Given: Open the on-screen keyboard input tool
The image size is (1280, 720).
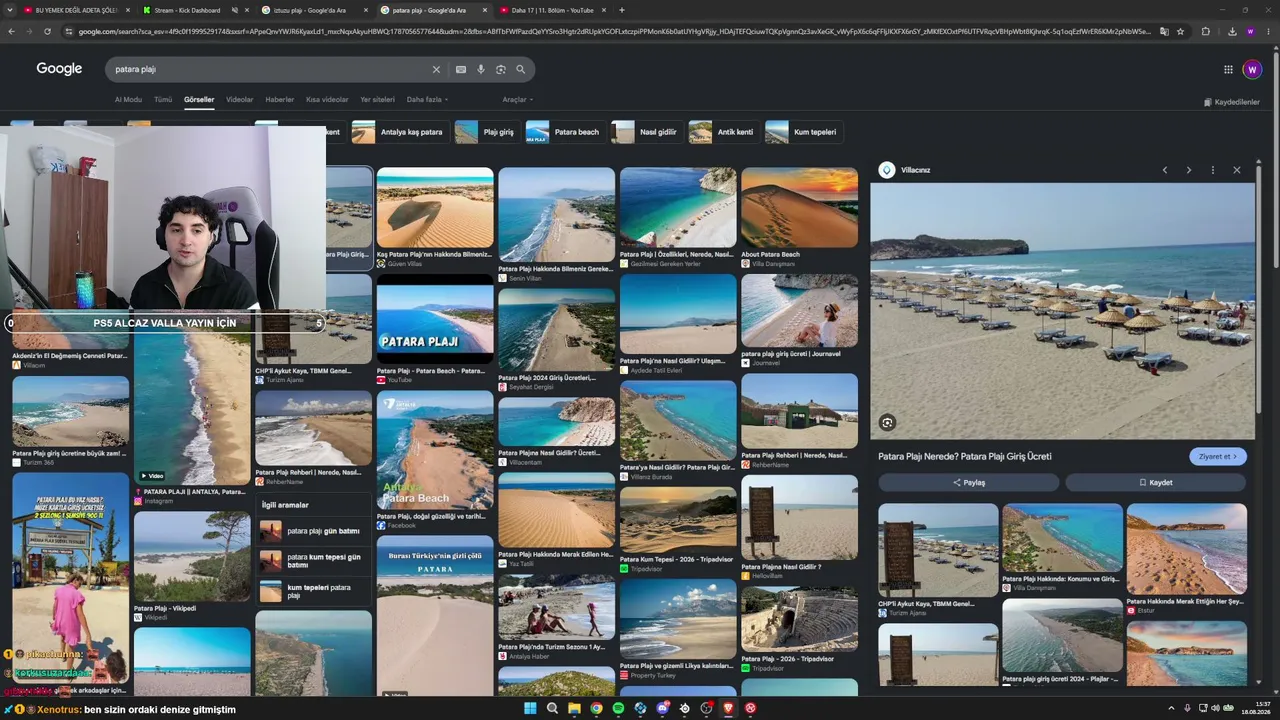Looking at the screenshot, I should pos(461,69).
